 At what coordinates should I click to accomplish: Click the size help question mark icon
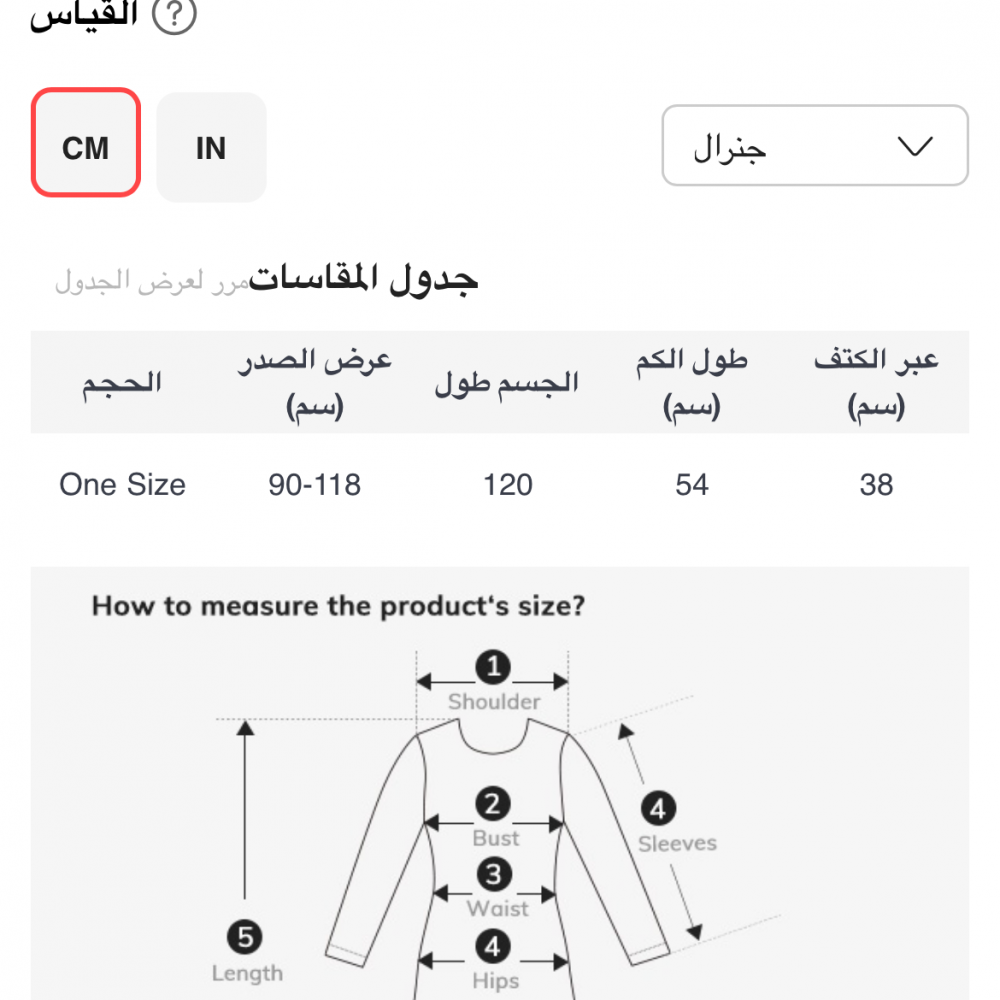(177, 15)
